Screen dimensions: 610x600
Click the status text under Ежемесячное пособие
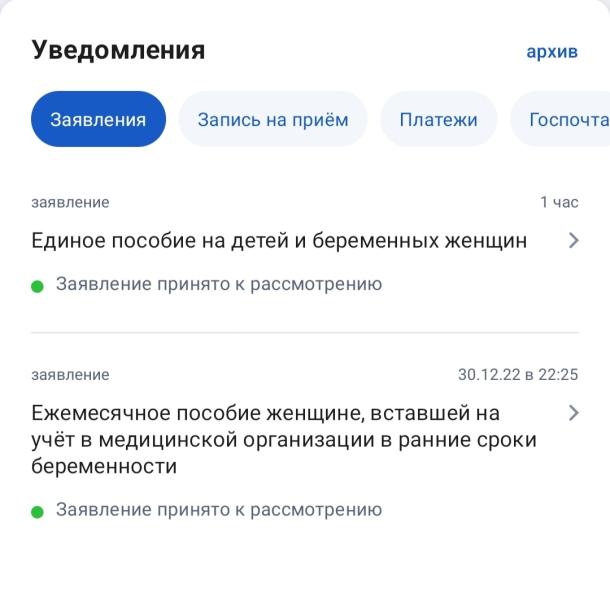pos(219,510)
